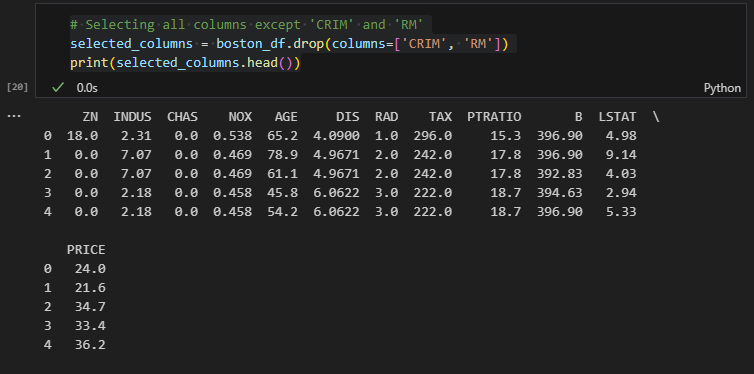This screenshot has height=374, width=754.
Task: Click the LSTAT column header
Action: 617,117
